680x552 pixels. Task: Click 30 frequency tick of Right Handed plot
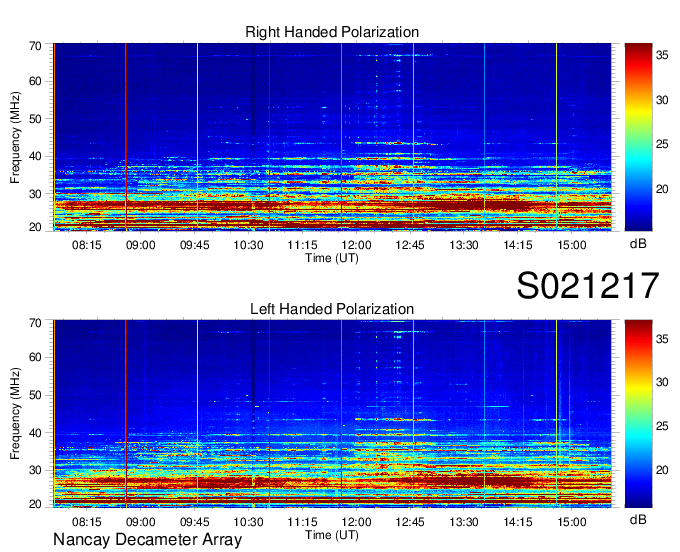[x=36, y=194]
